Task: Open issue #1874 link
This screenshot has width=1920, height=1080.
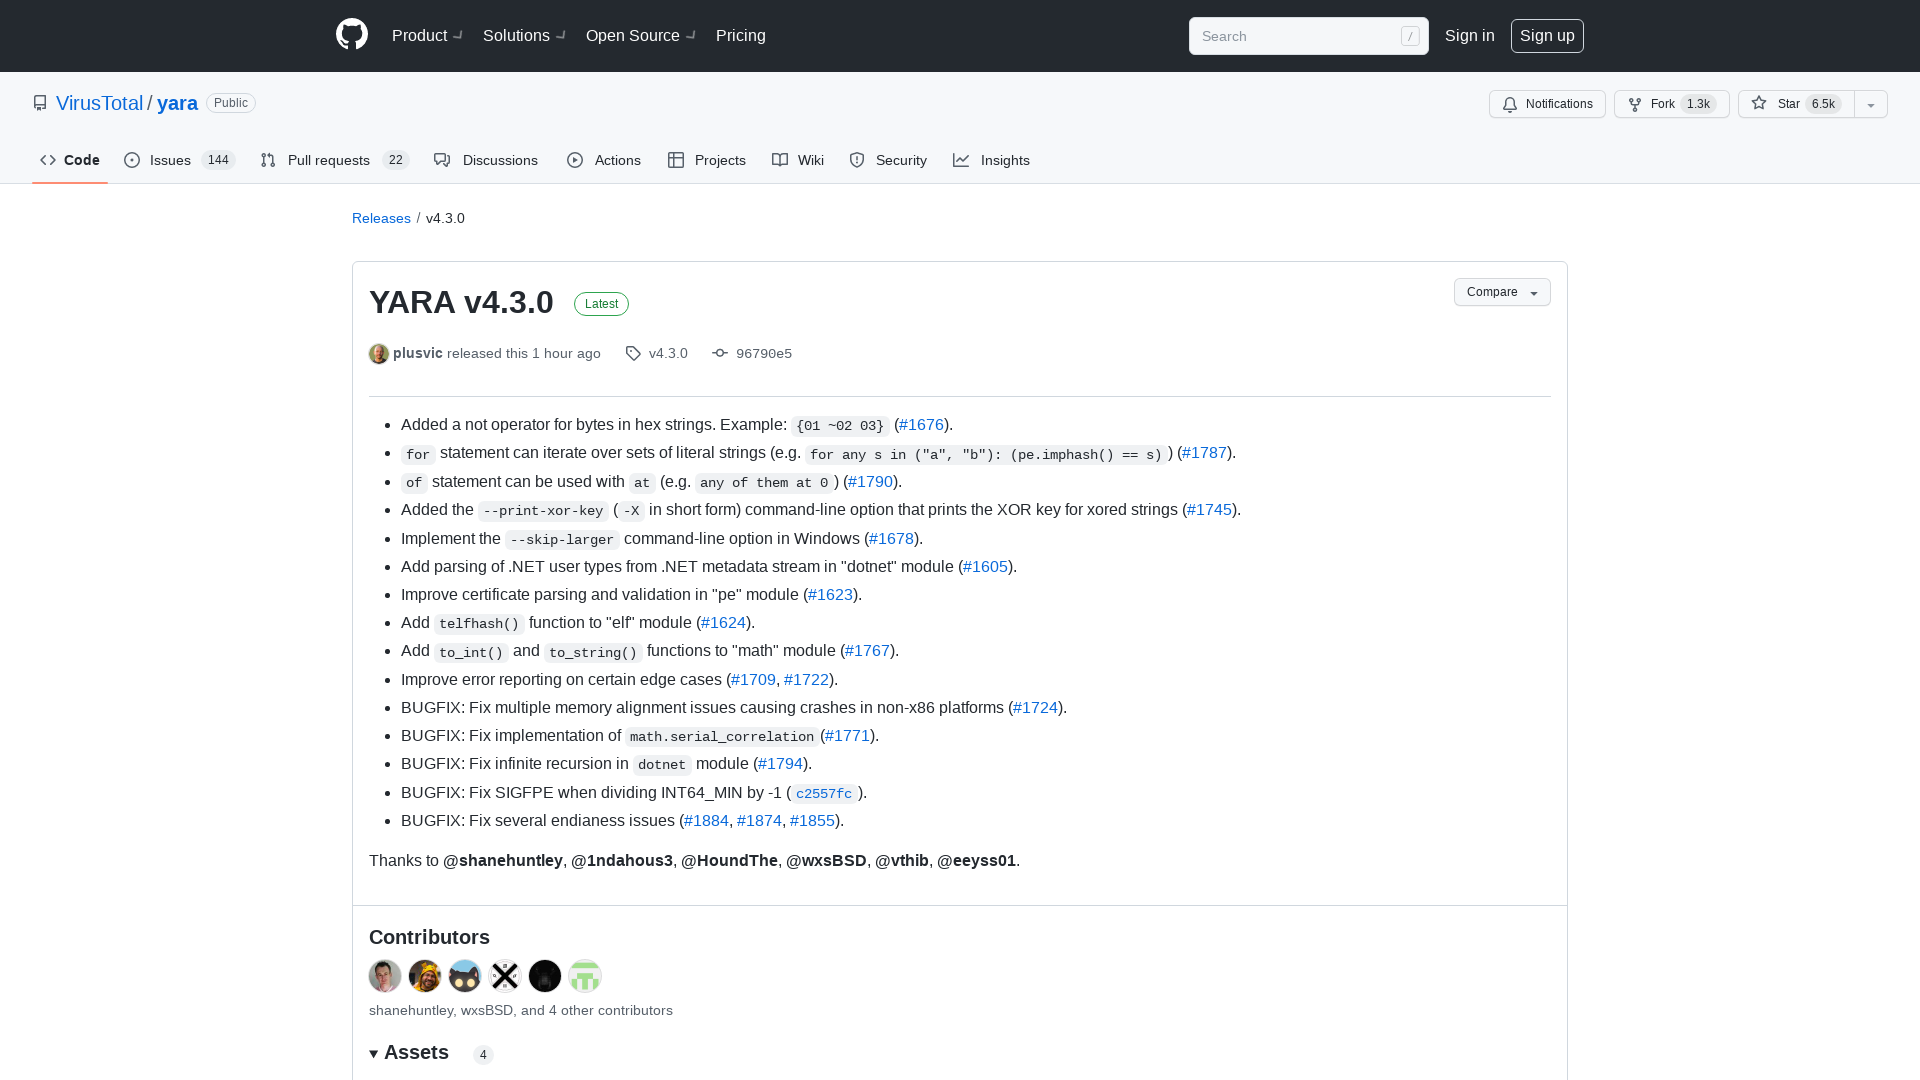Action: click(759, 821)
